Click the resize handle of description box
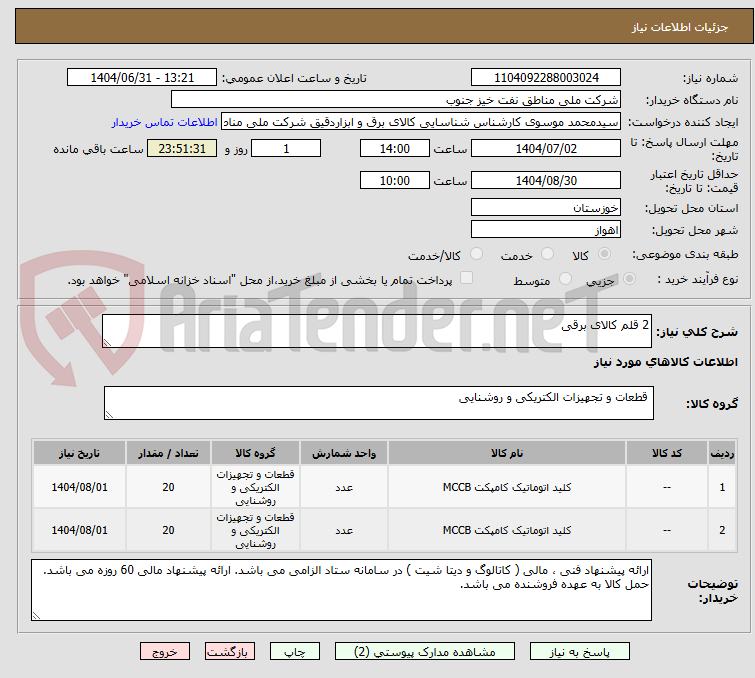The width and height of the screenshot is (755, 678). pos(107,342)
